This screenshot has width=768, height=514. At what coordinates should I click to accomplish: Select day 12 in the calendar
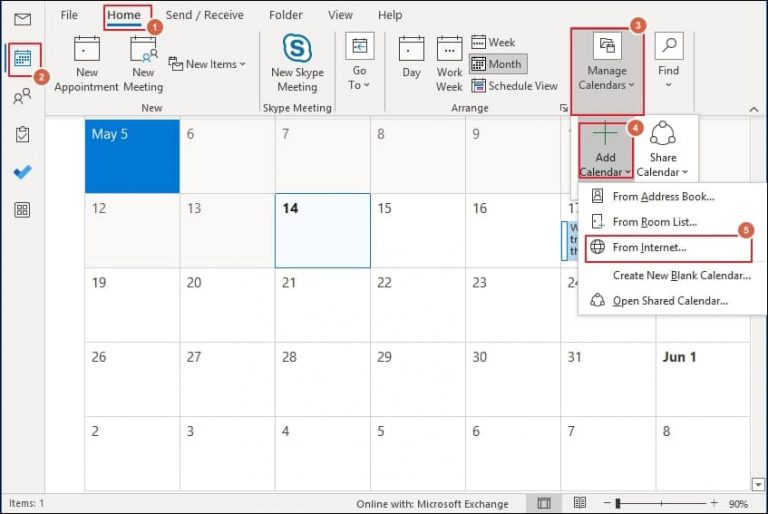(132, 231)
